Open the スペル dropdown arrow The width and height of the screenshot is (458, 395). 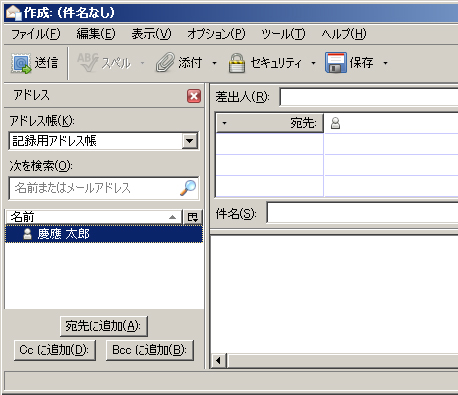point(142,63)
